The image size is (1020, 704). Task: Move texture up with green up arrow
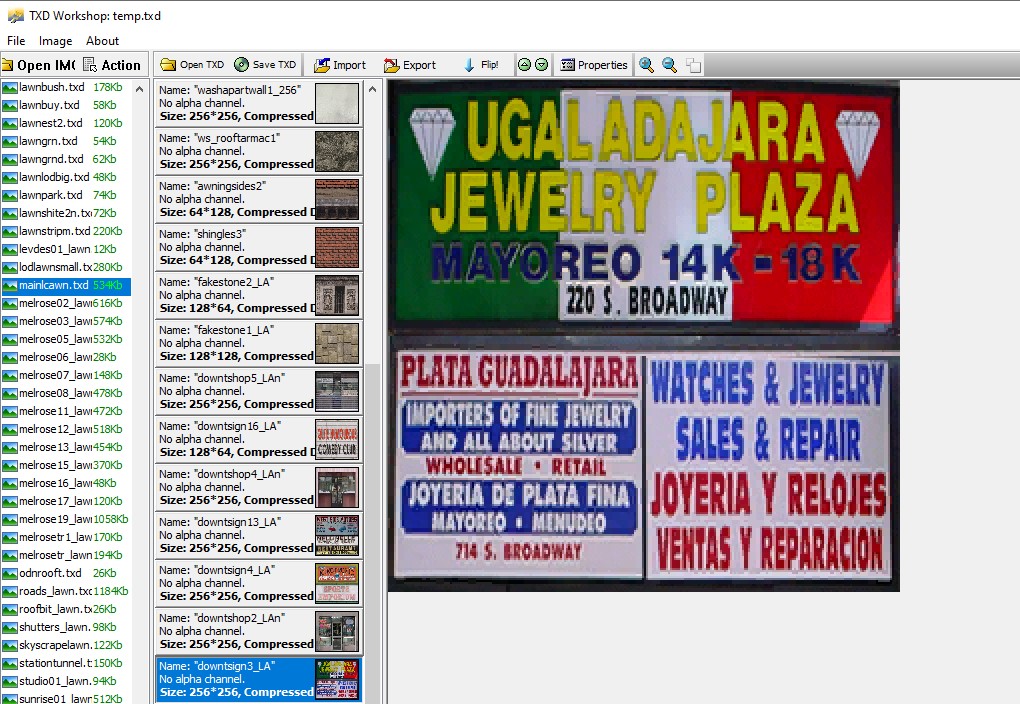(524, 64)
